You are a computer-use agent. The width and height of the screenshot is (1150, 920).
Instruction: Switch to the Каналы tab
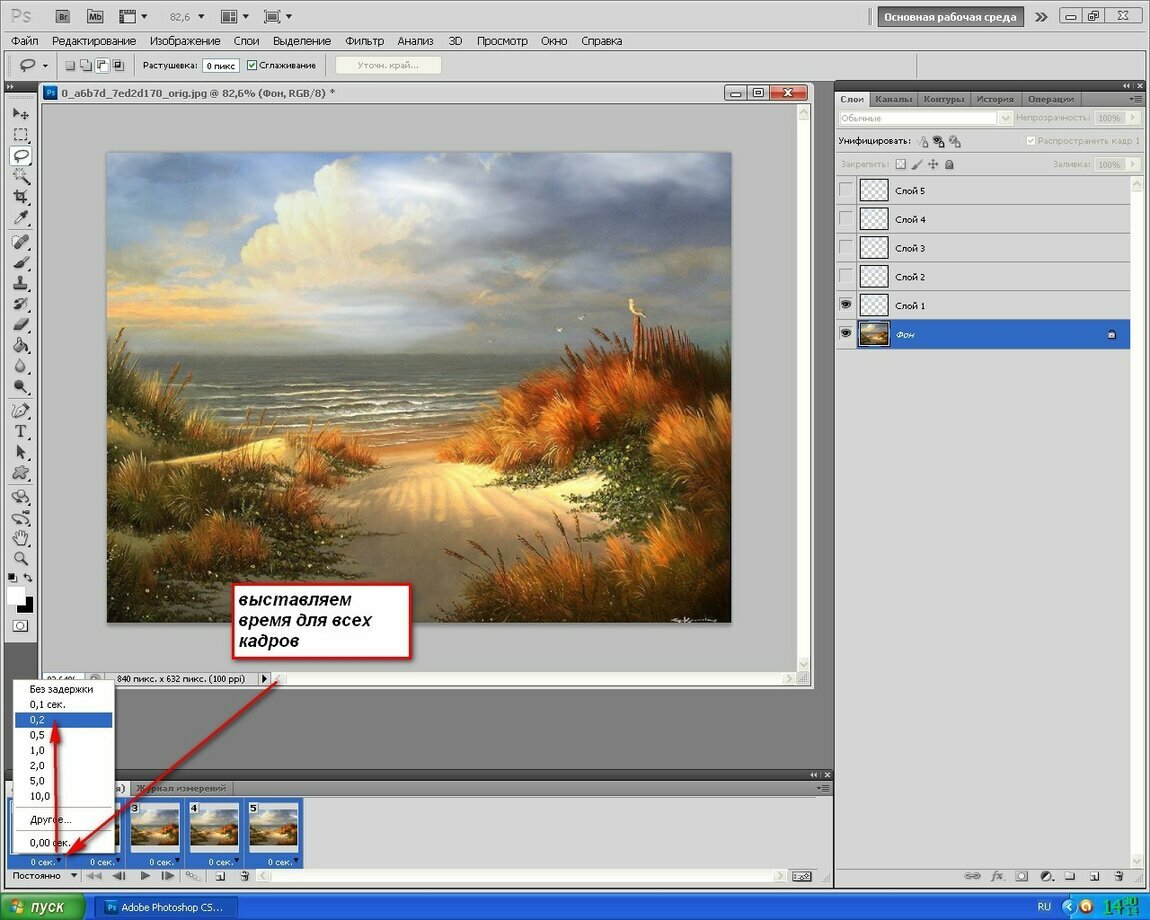point(893,99)
